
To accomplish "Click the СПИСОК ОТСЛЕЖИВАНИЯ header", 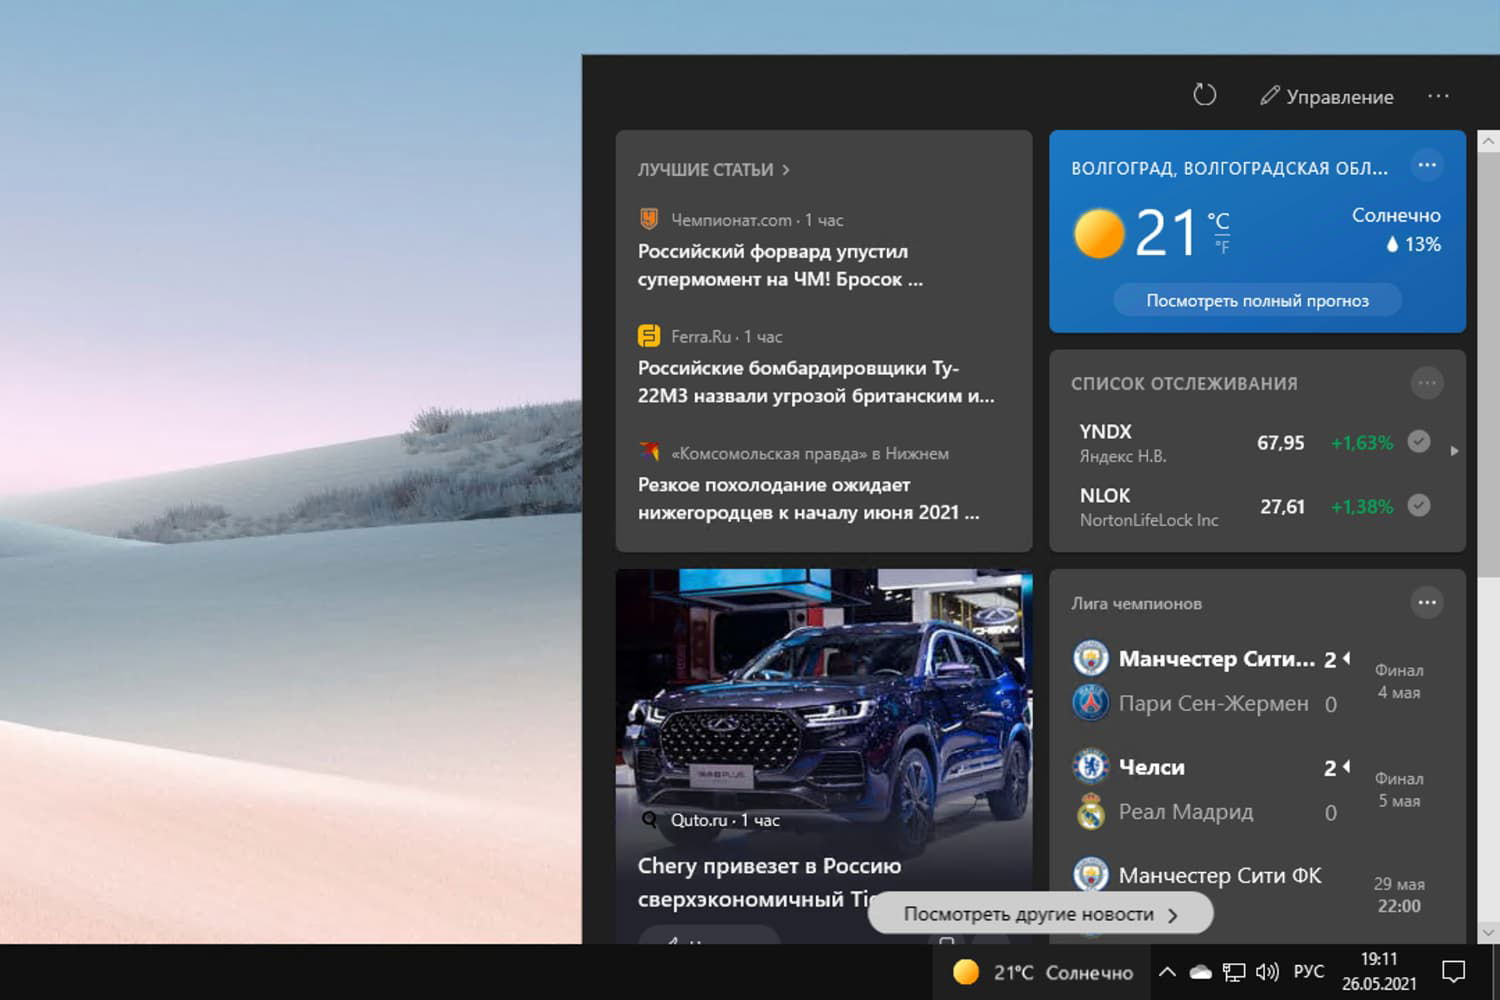I will pyautogui.click(x=1184, y=384).
